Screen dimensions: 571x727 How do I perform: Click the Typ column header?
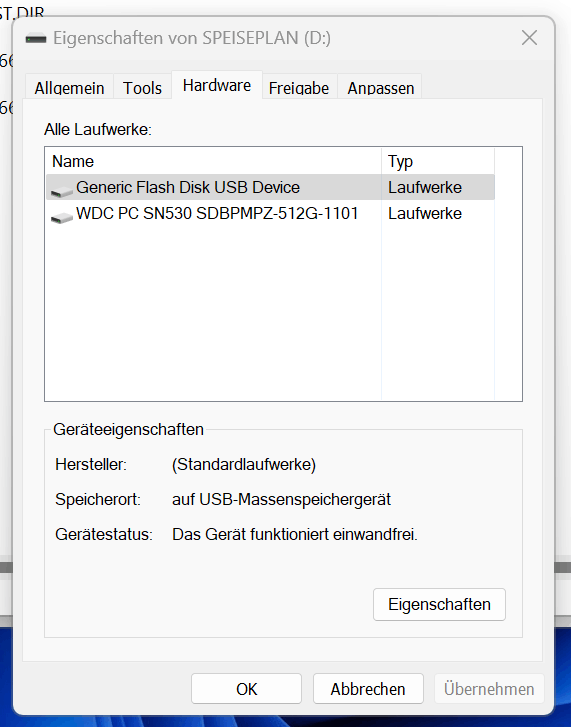438,161
